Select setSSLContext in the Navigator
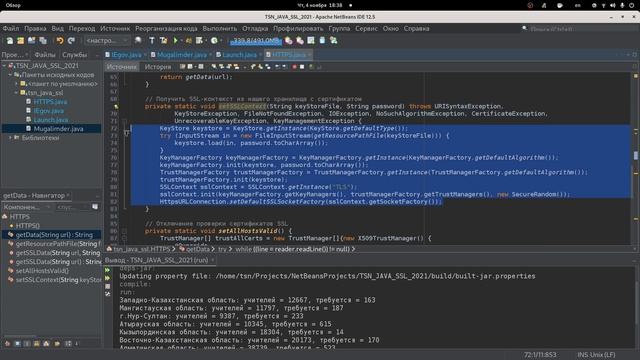Viewport: 640px width, 360px height. (58, 280)
